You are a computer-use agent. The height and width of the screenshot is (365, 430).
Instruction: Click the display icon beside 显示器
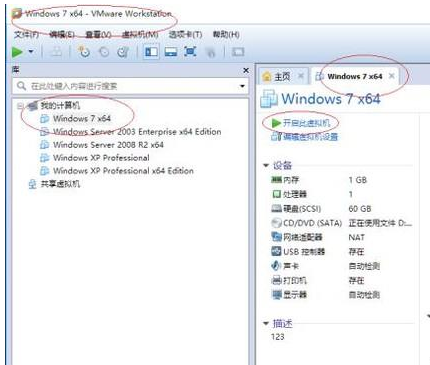pos(277,295)
